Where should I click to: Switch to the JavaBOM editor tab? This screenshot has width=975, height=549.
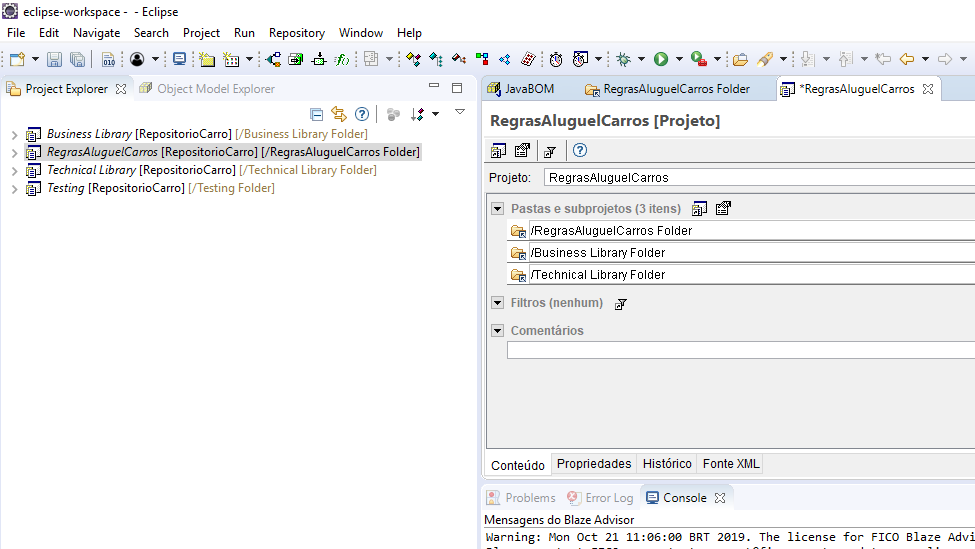tap(521, 89)
